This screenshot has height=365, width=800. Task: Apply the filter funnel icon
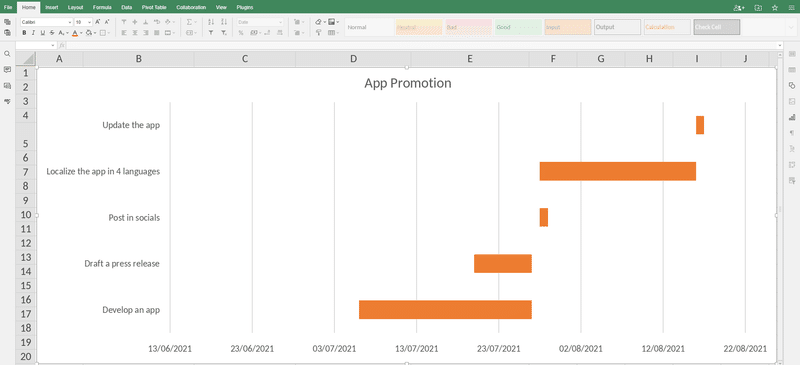pyautogui.click(x=211, y=33)
